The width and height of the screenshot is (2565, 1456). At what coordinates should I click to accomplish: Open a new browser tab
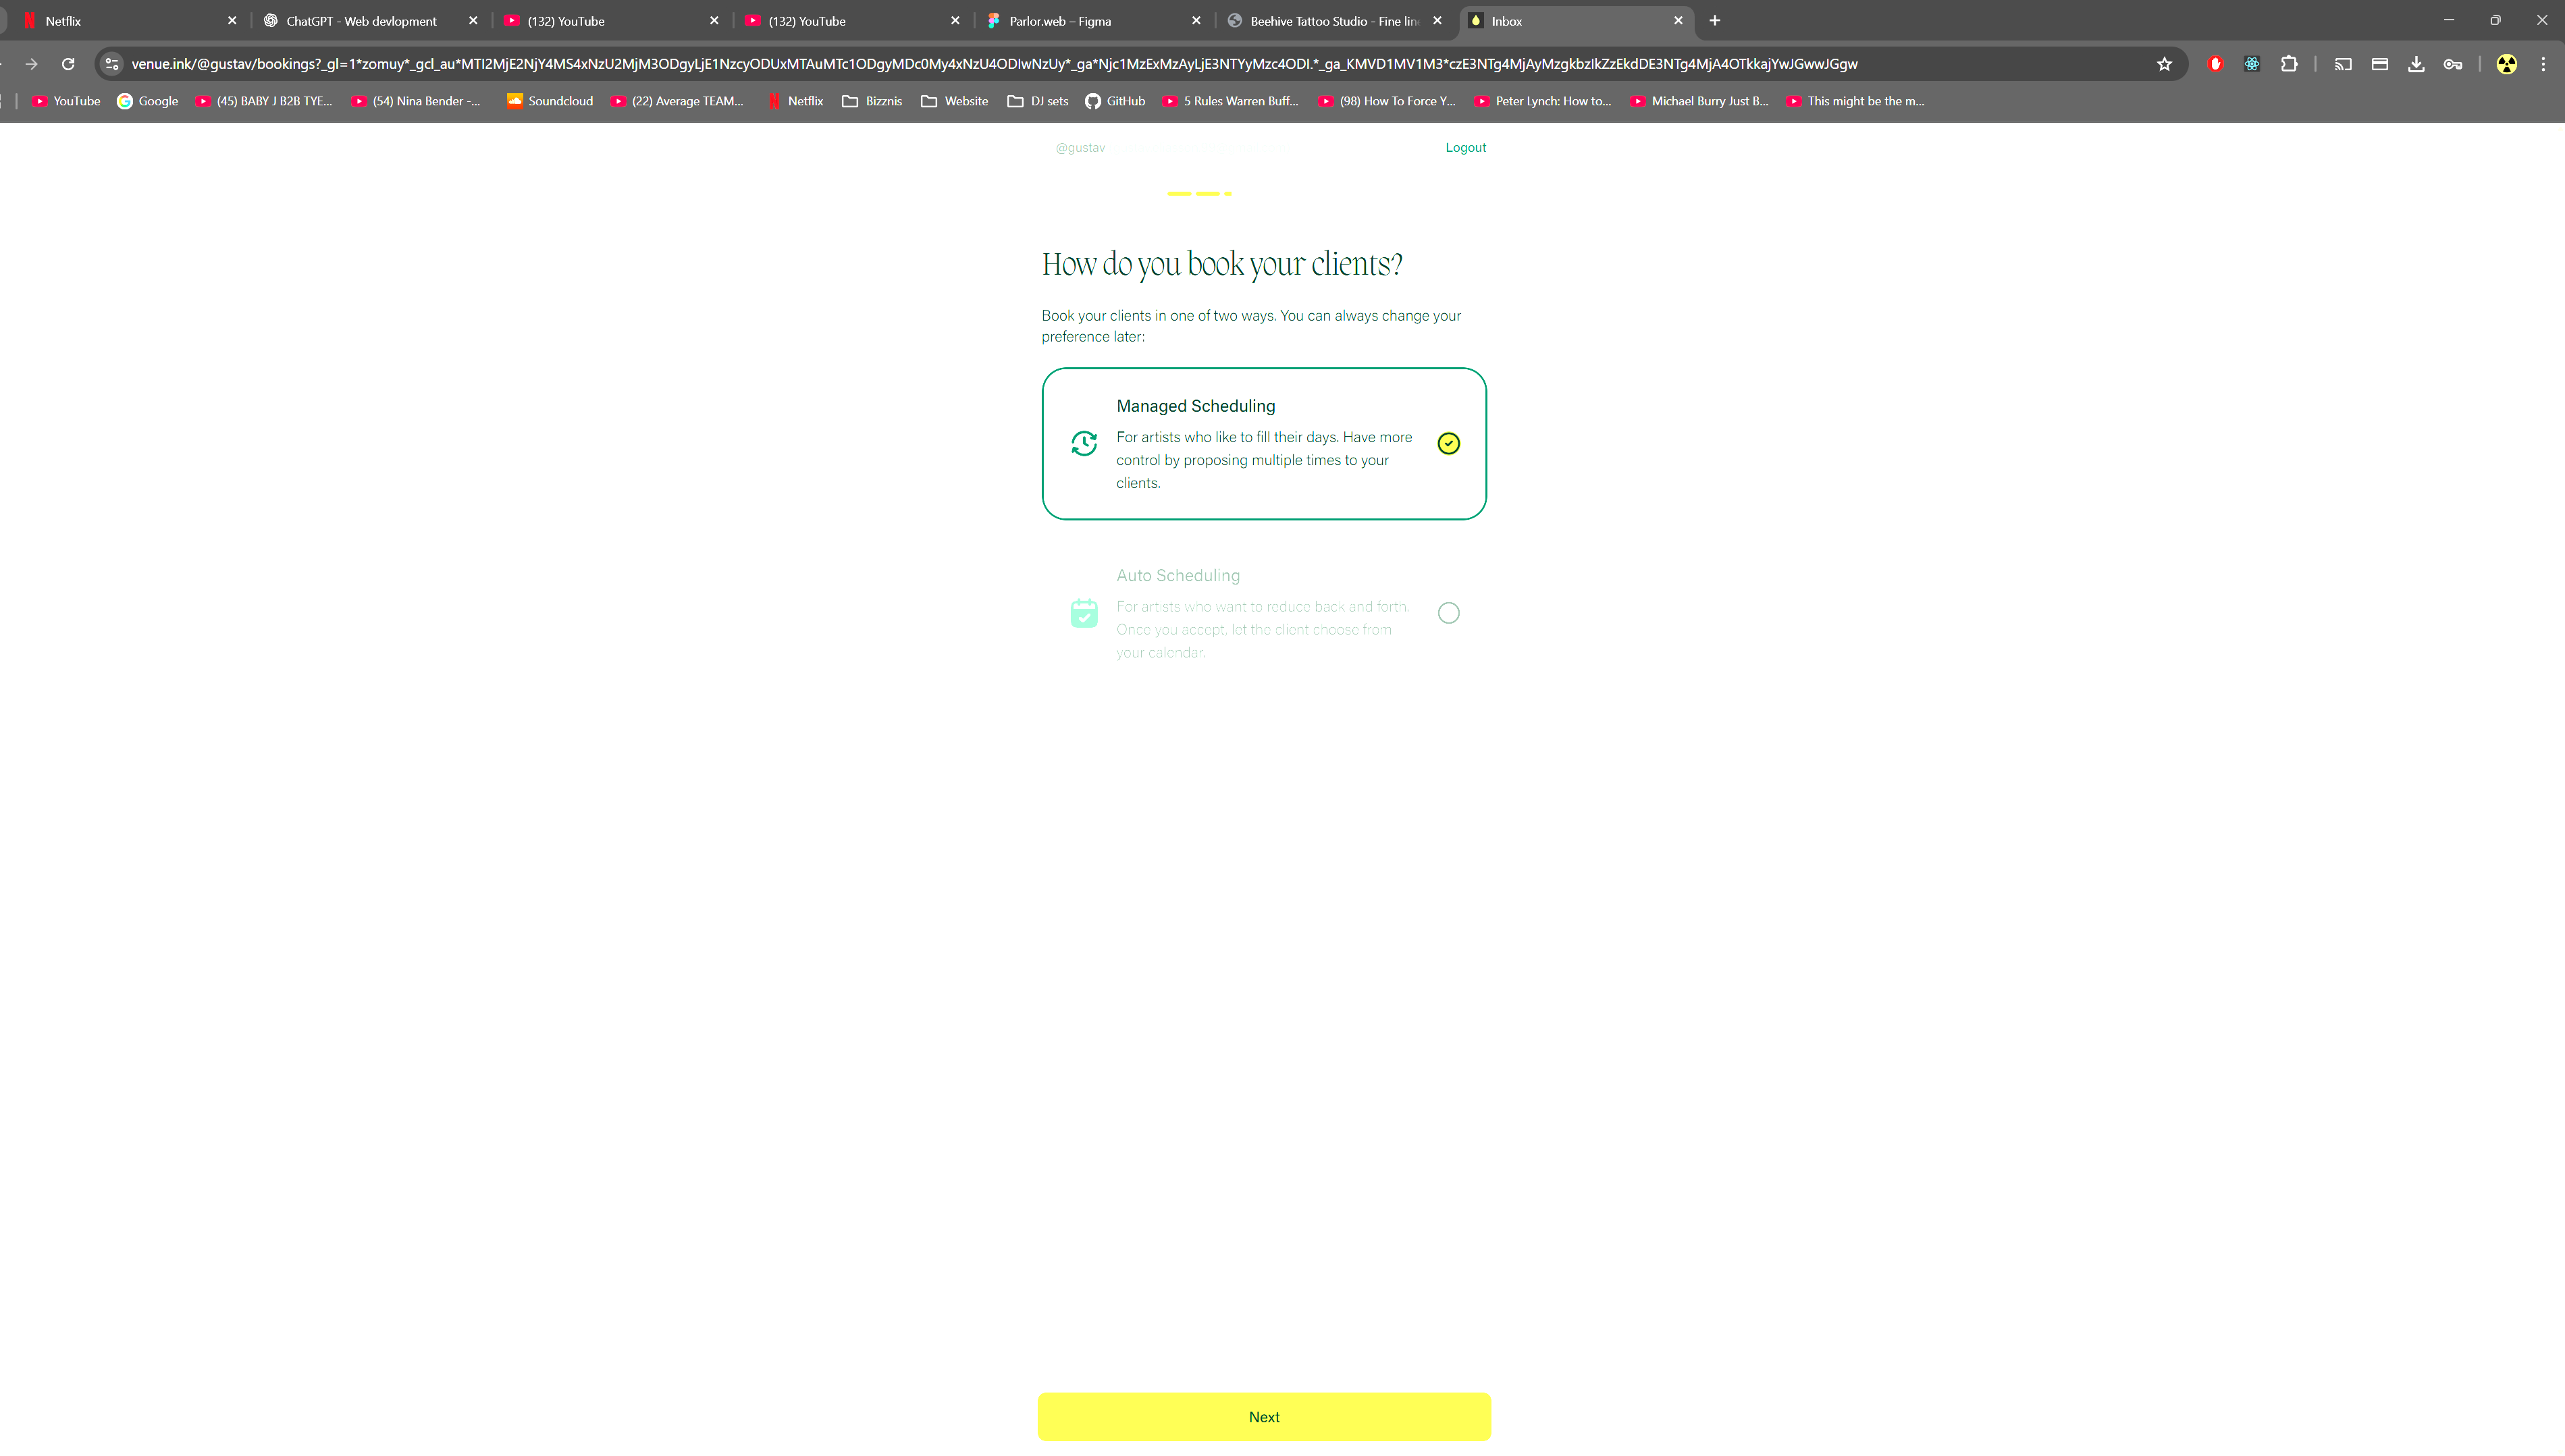(1715, 20)
